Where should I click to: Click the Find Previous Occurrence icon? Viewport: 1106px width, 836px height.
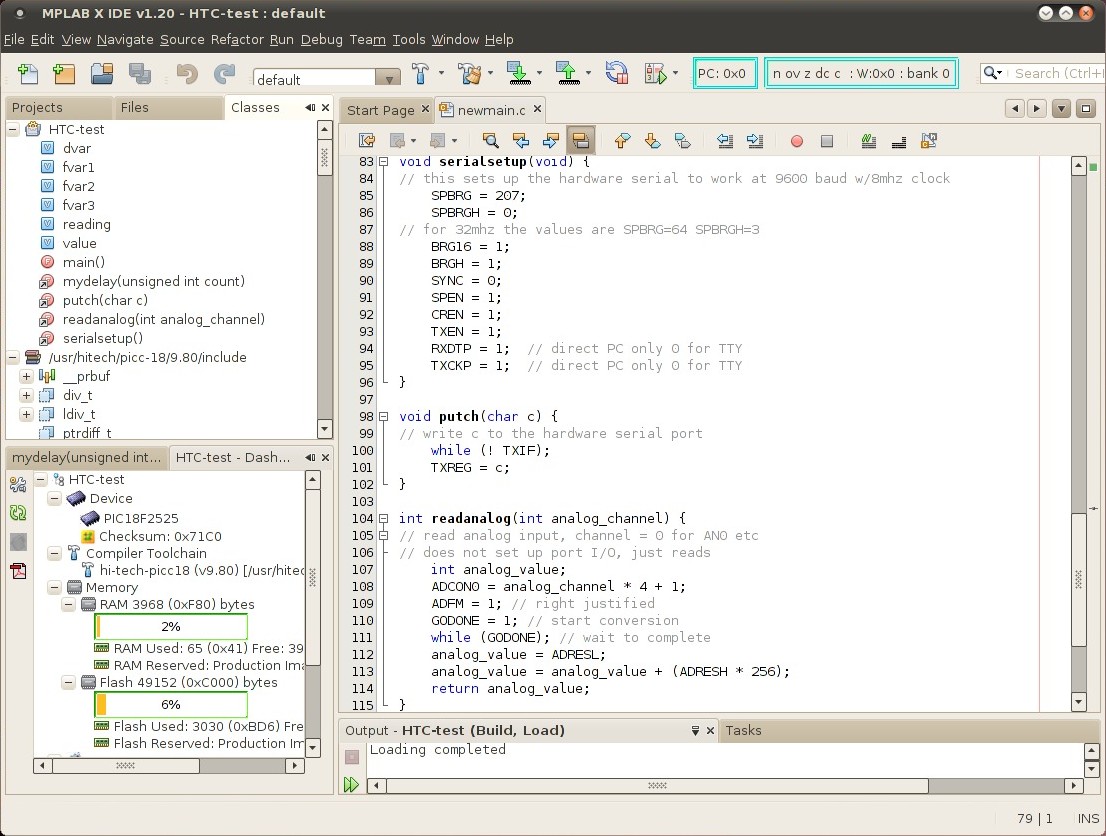click(x=521, y=140)
